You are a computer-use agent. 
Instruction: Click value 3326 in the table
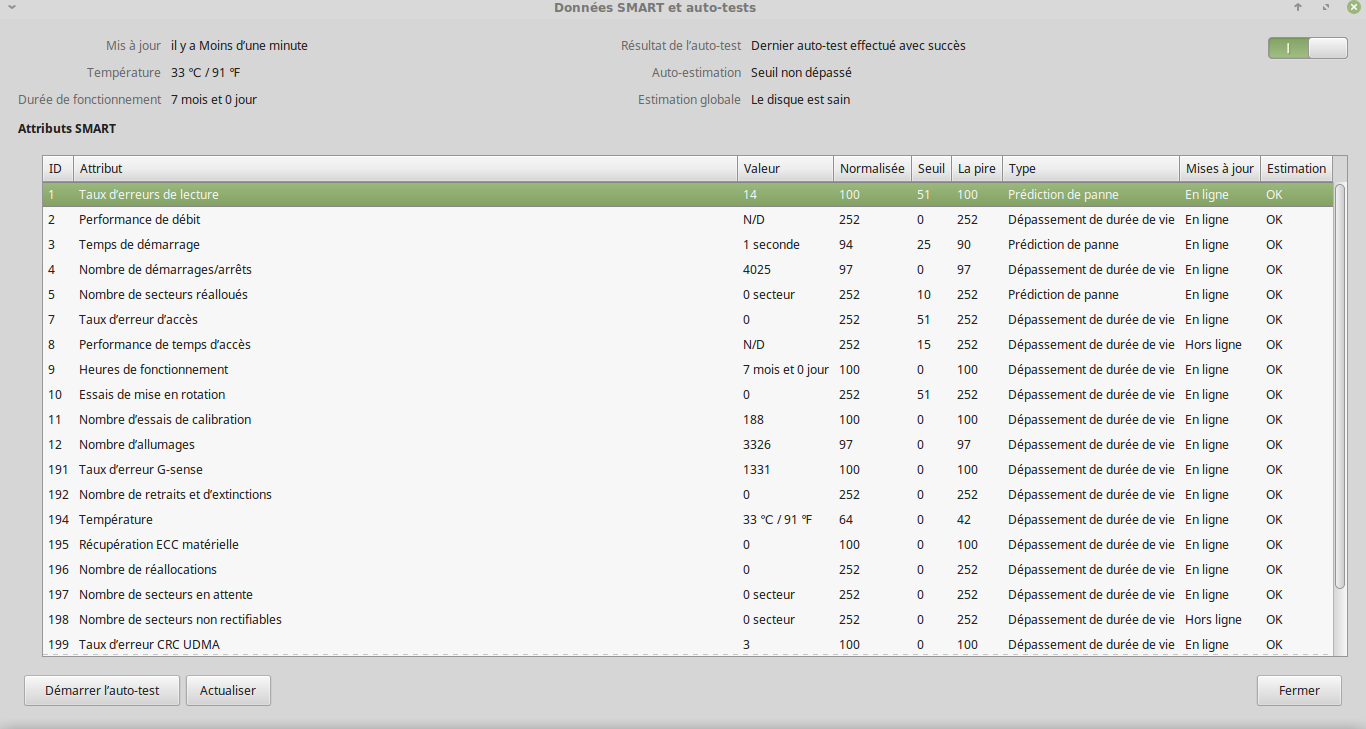click(x=757, y=444)
